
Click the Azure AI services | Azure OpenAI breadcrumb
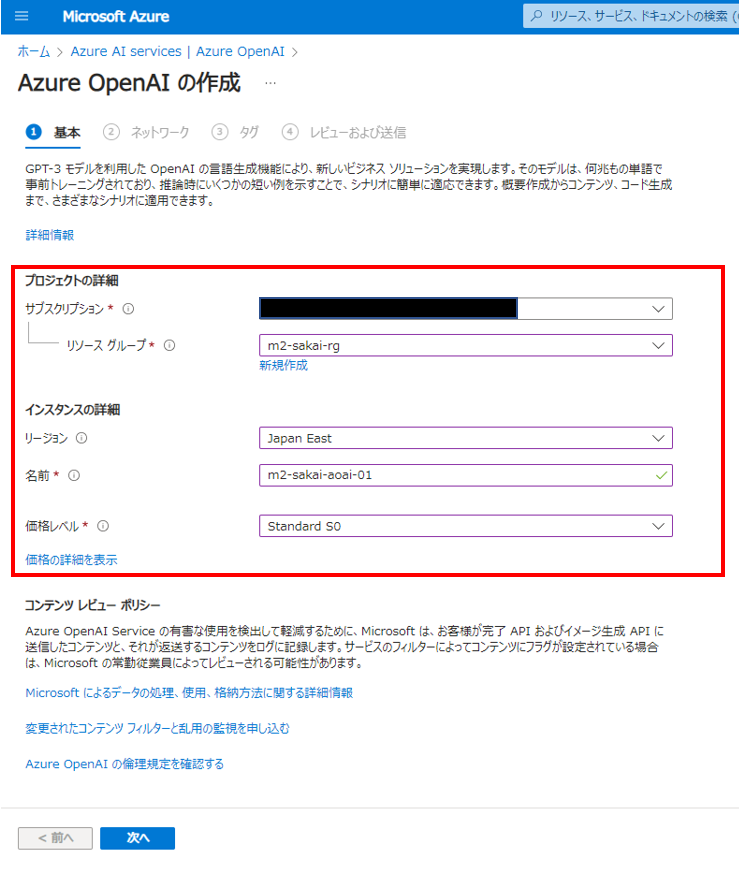tap(177, 52)
